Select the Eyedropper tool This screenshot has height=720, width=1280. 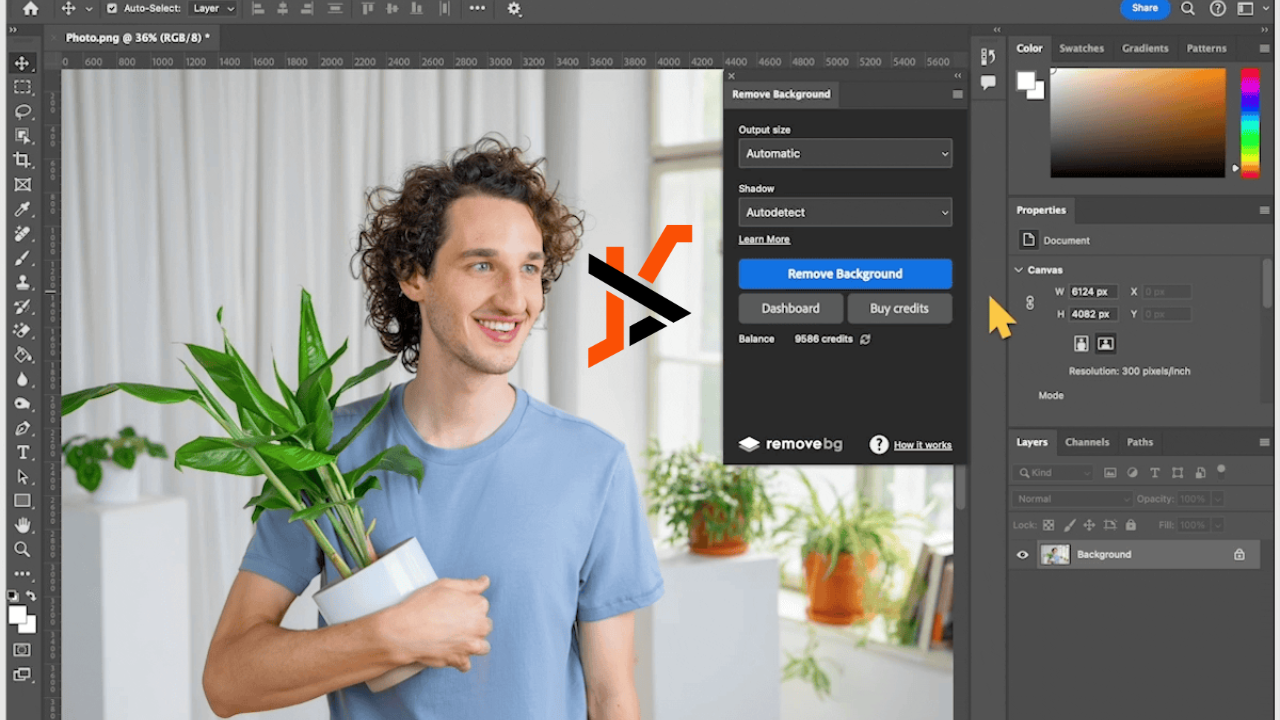coord(22,209)
